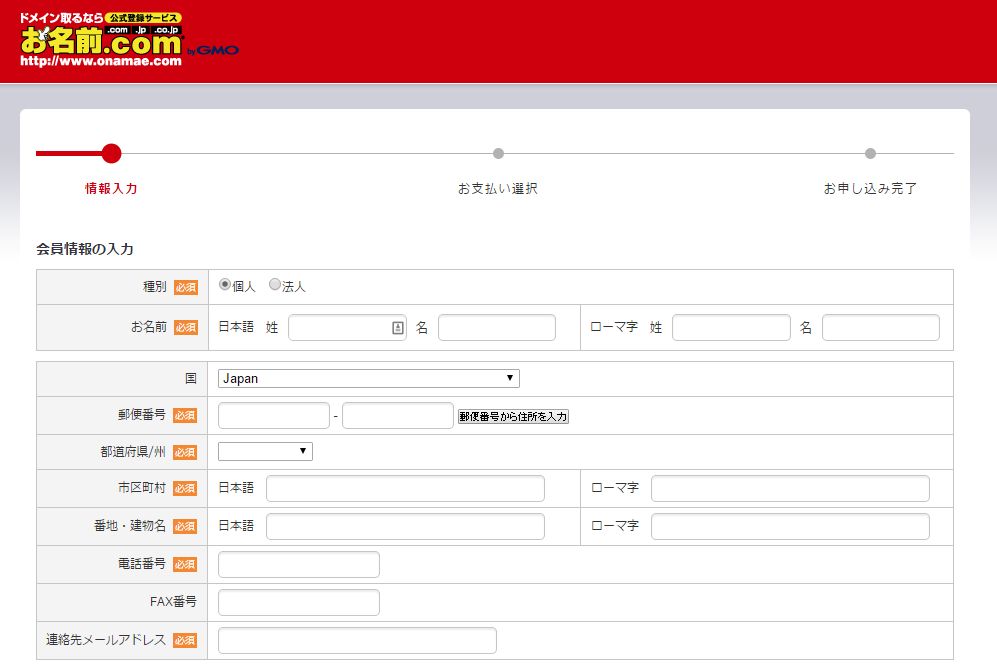Viewport: 997px width, 665px height.
Task: Select the 個人 radio button
Action: tap(224, 285)
